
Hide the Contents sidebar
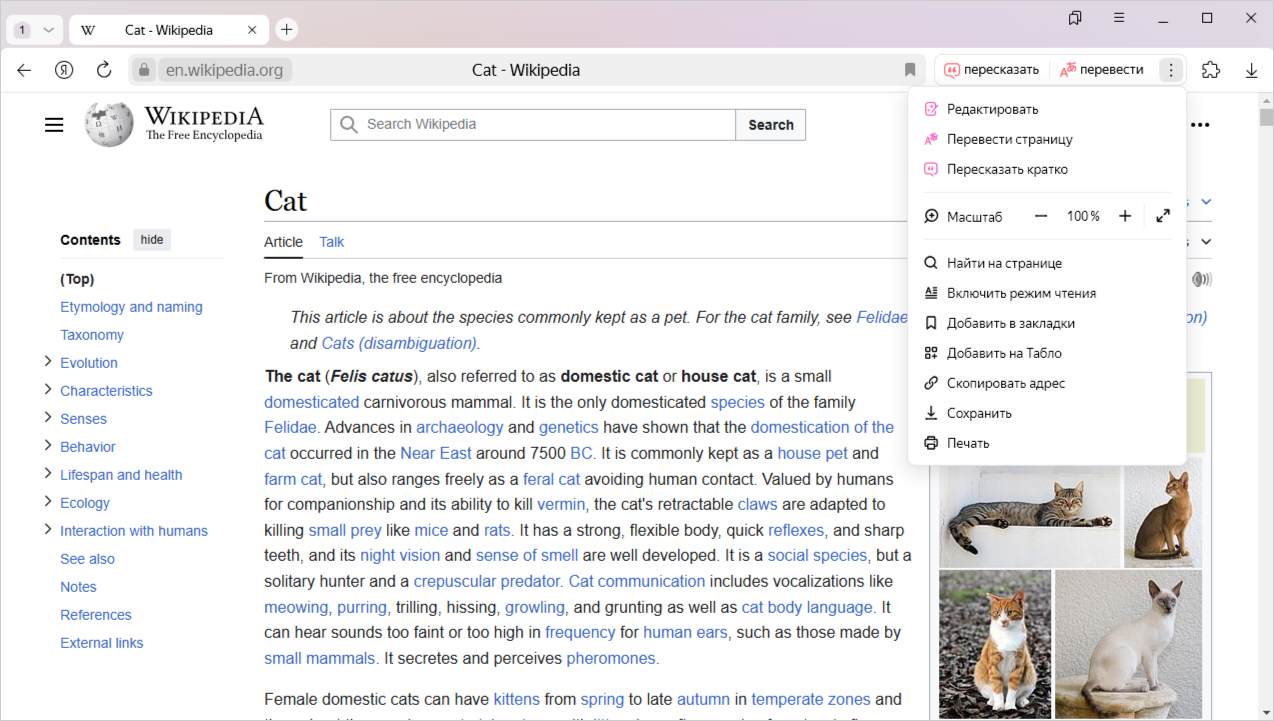tap(152, 240)
